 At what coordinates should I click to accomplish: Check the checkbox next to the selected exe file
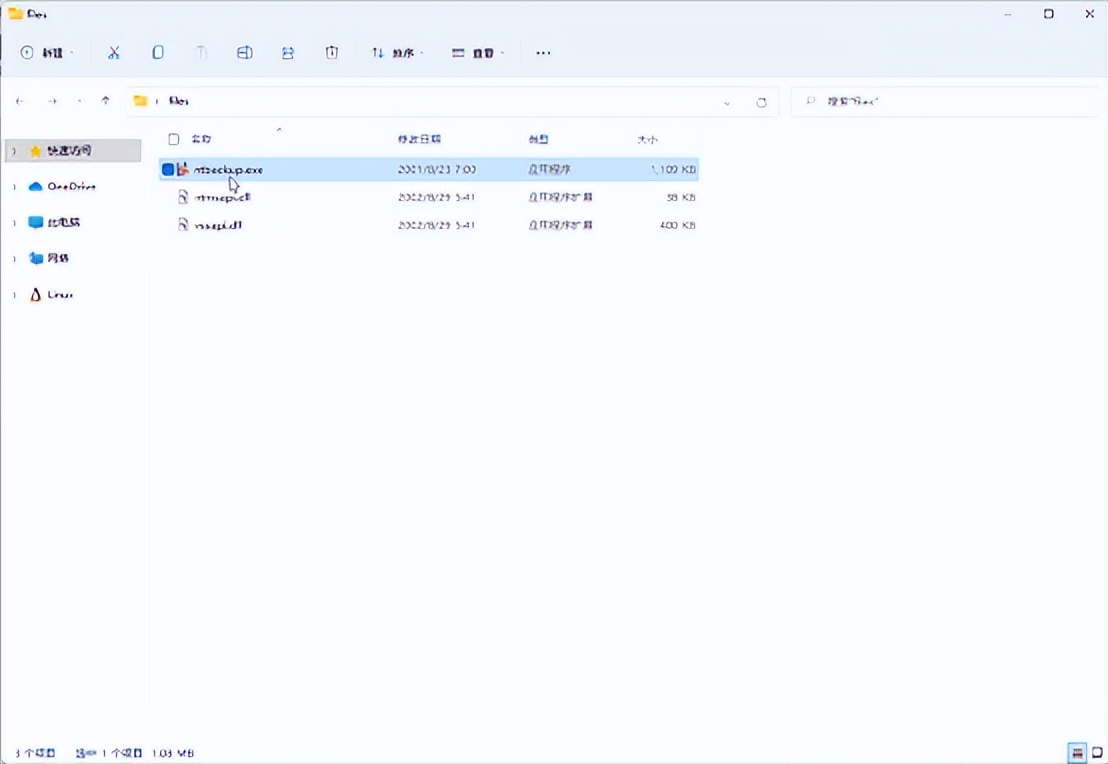pos(167,169)
